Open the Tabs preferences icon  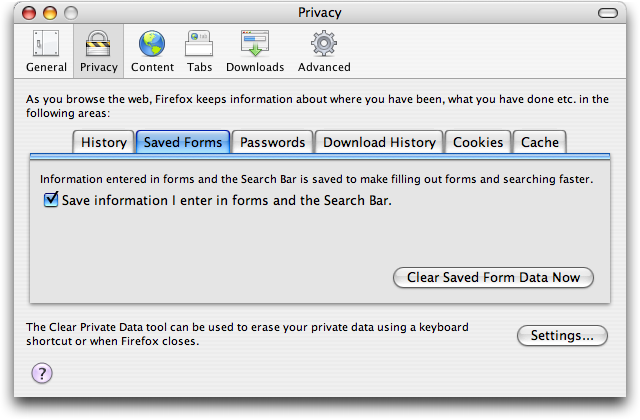[199, 43]
